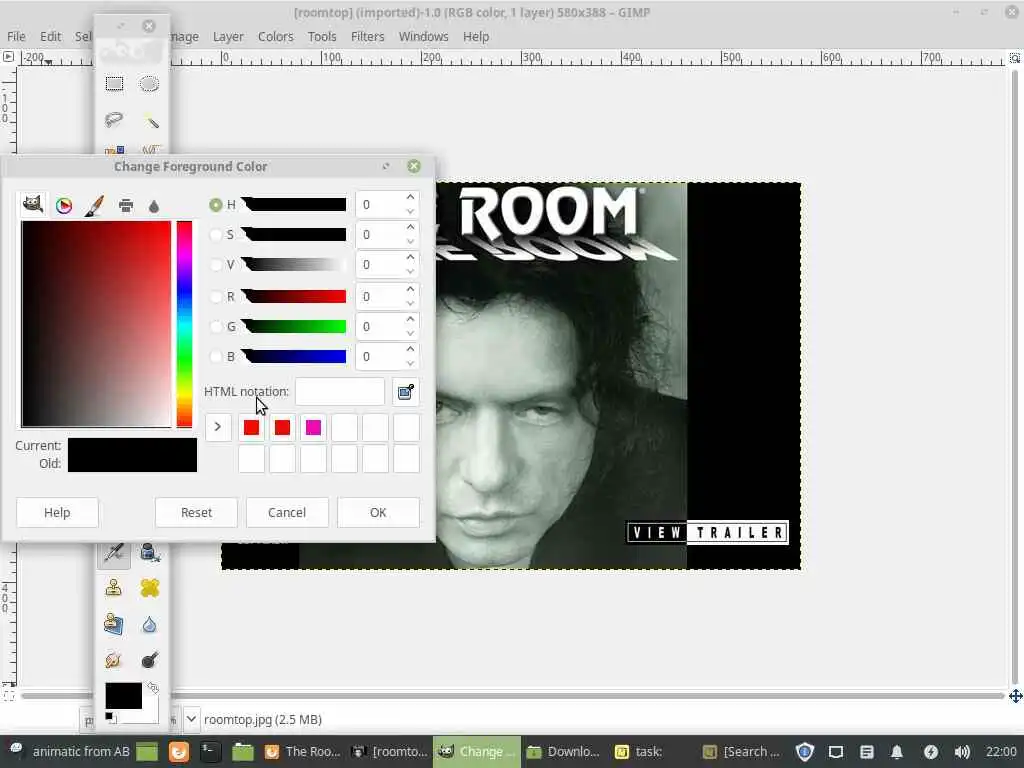Select the Perspective Clone tool
Viewport: 1024px width, 768px height.
[x=114, y=624]
